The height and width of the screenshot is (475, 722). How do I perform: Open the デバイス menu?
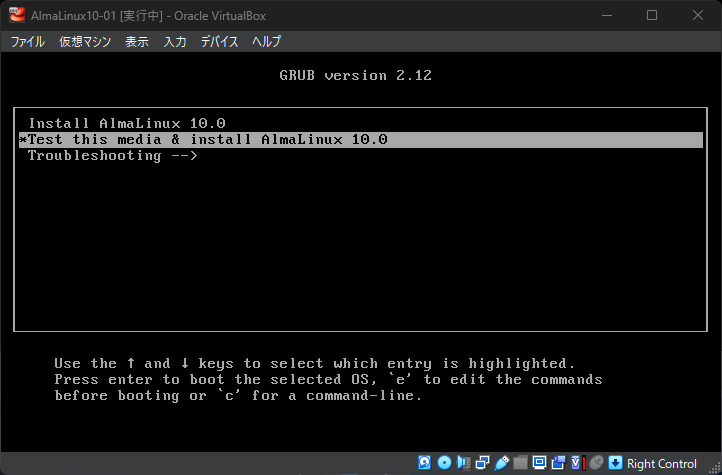click(x=220, y=42)
